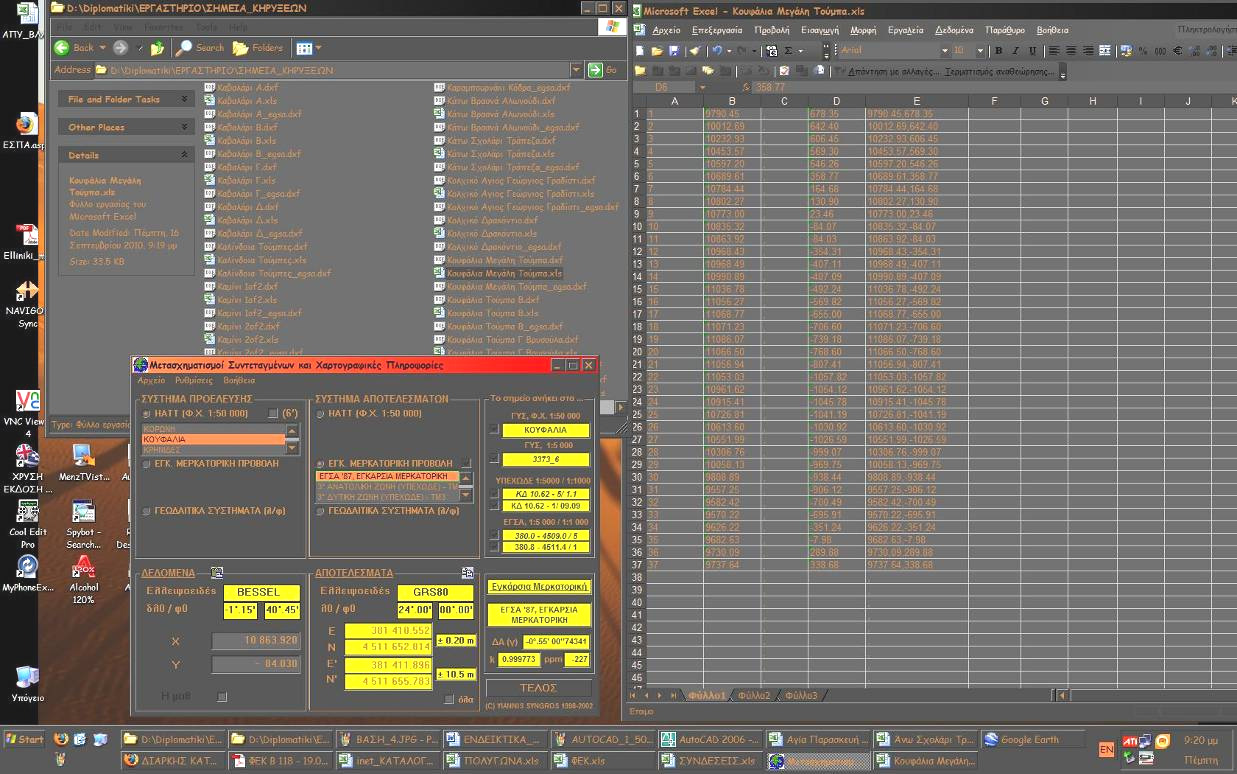Click the Back button in Explorer

click(76, 47)
